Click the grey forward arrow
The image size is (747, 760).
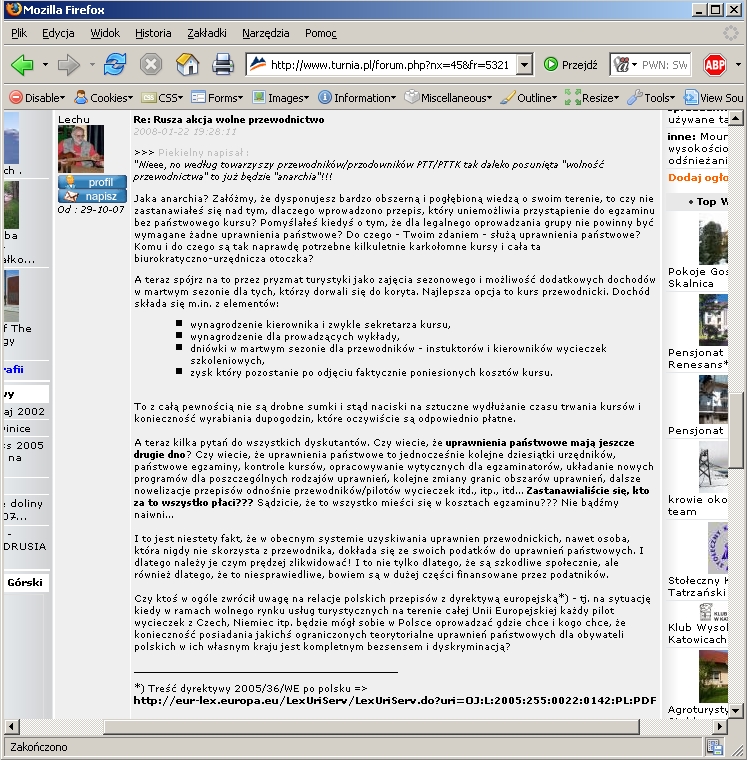coord(68,64)
